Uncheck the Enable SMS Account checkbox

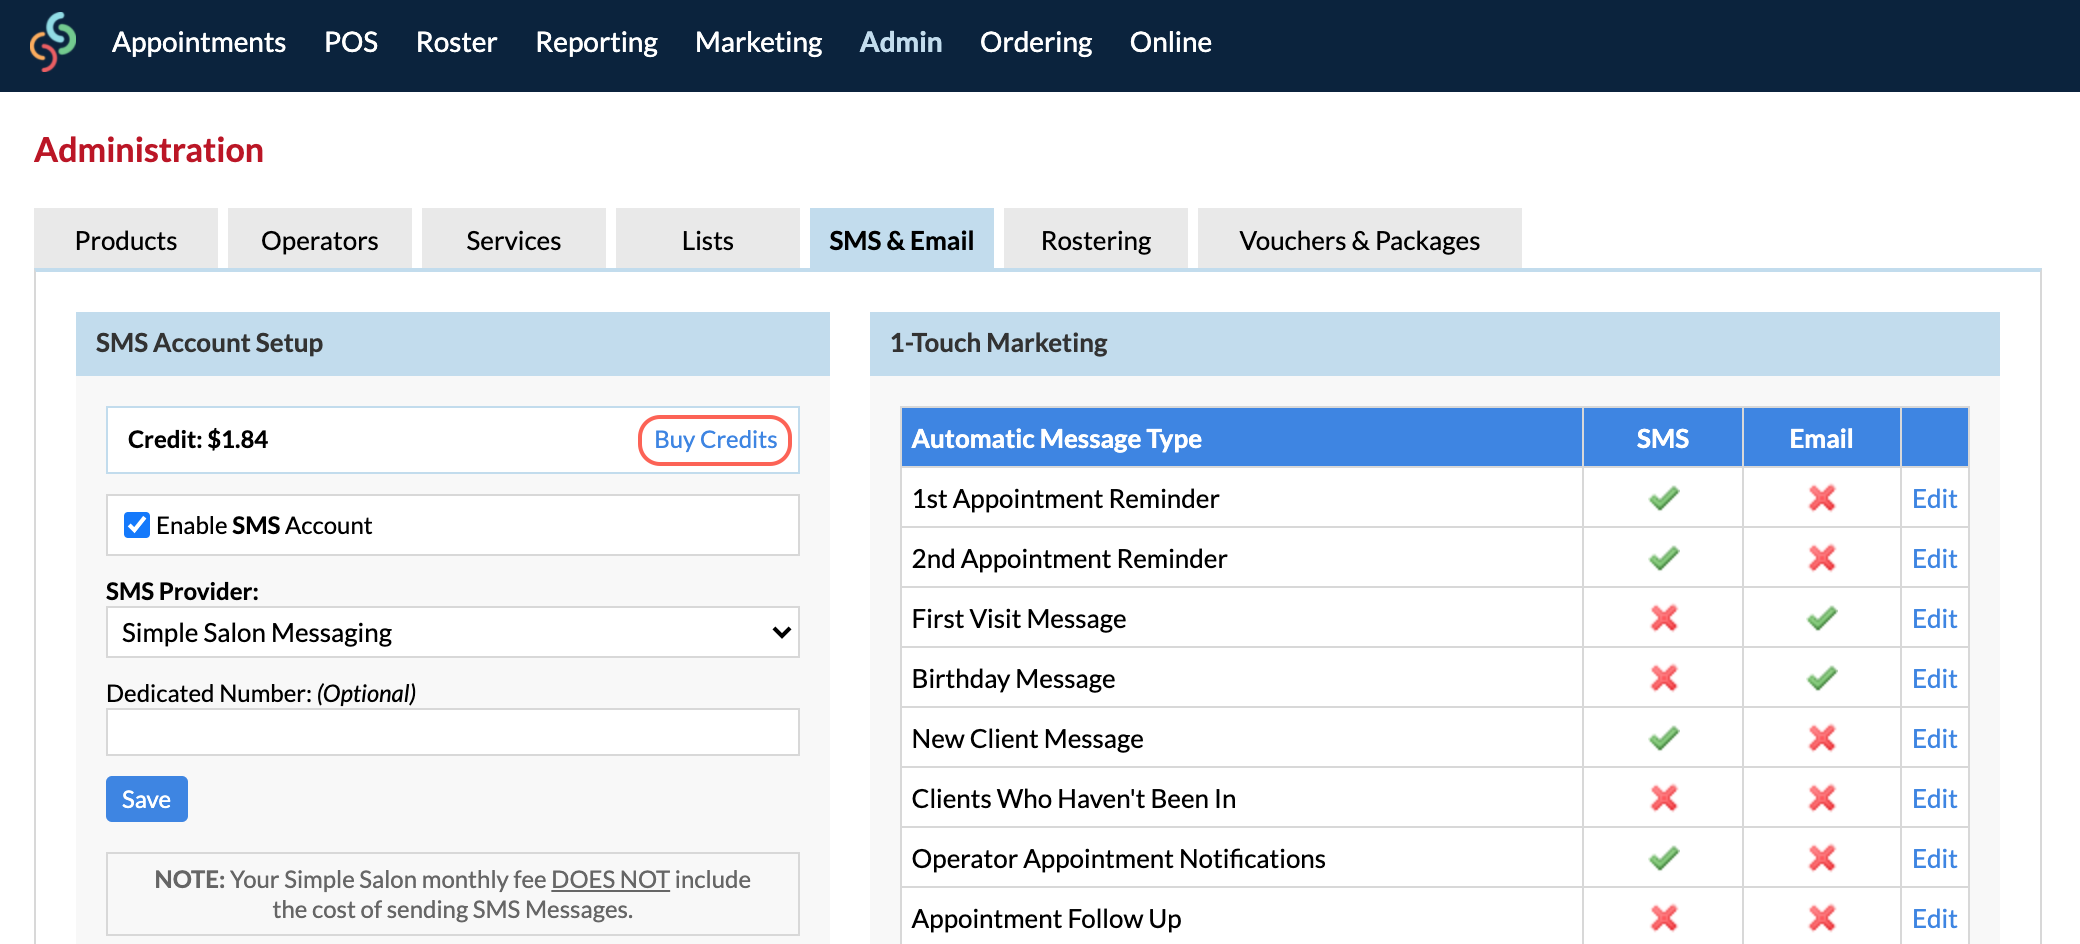137,525
